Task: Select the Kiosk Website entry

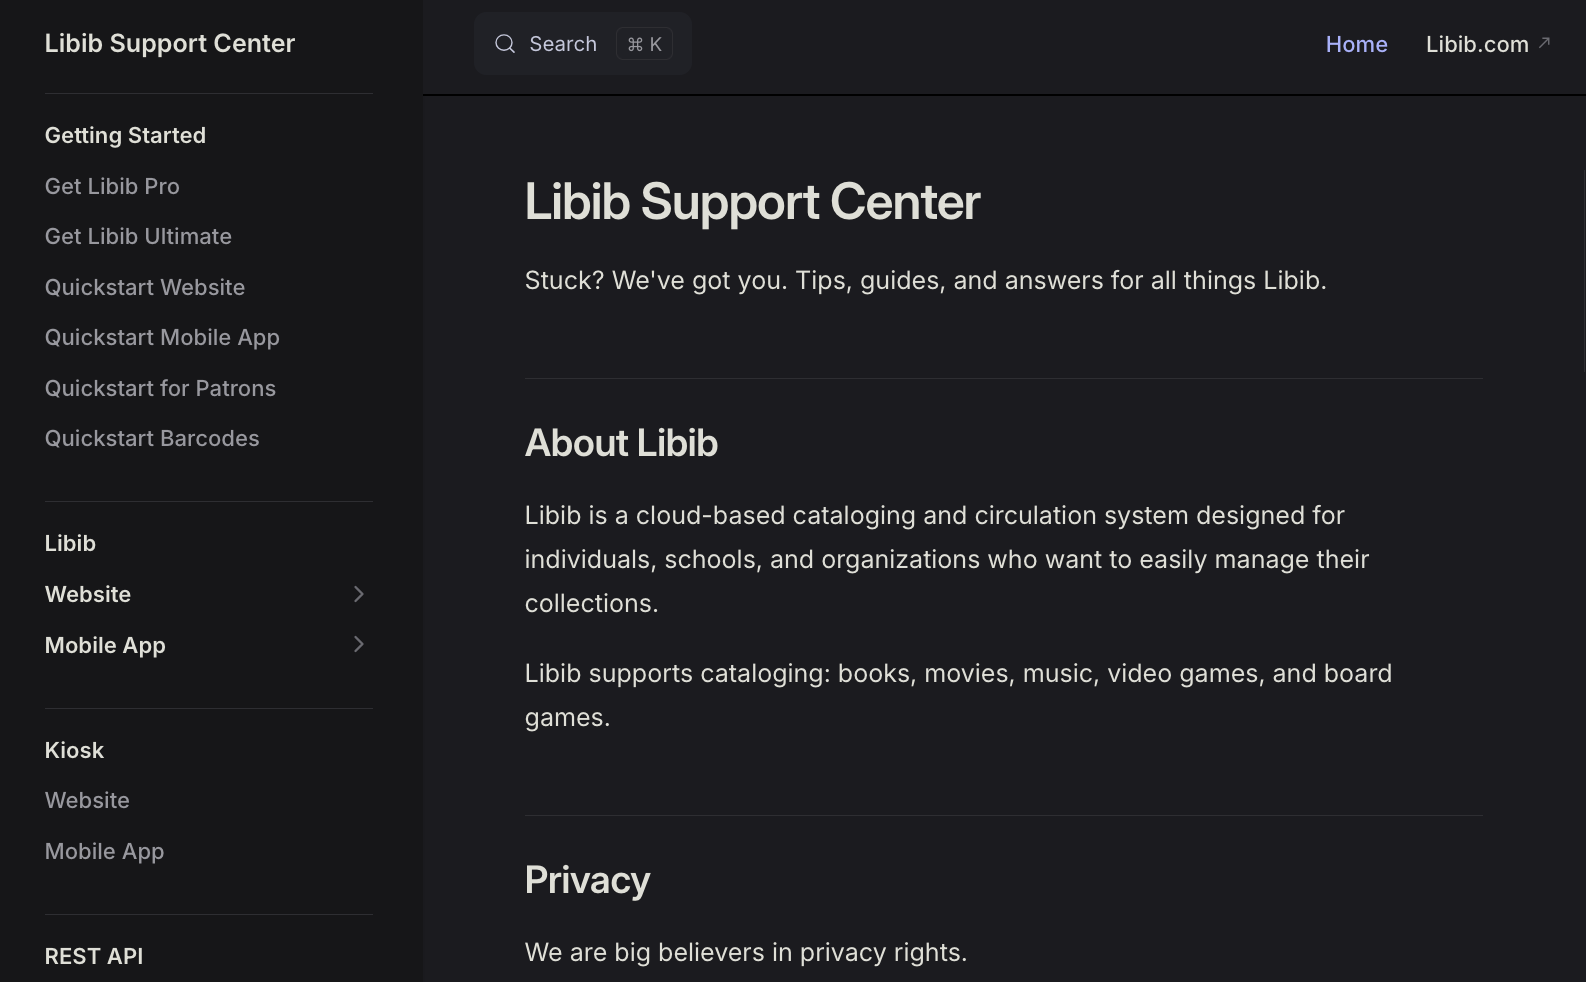Action: point(87,800)
